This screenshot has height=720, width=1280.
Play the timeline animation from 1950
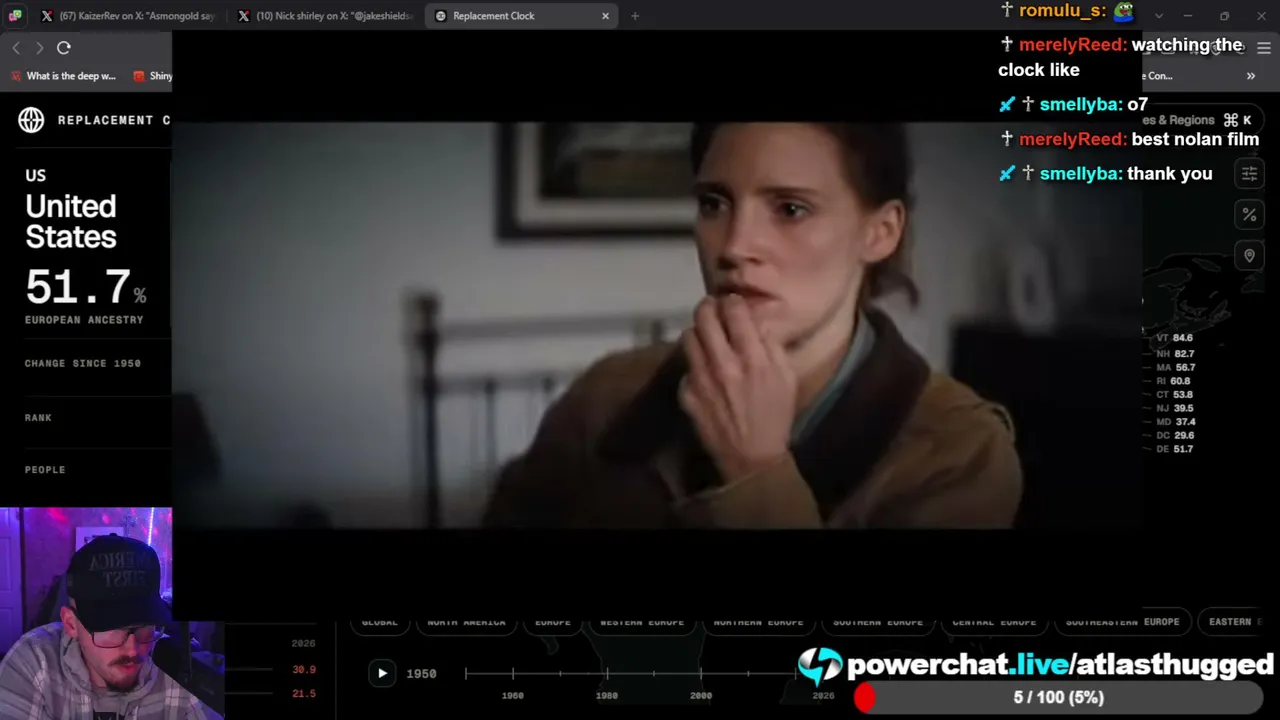click(382, 674)
